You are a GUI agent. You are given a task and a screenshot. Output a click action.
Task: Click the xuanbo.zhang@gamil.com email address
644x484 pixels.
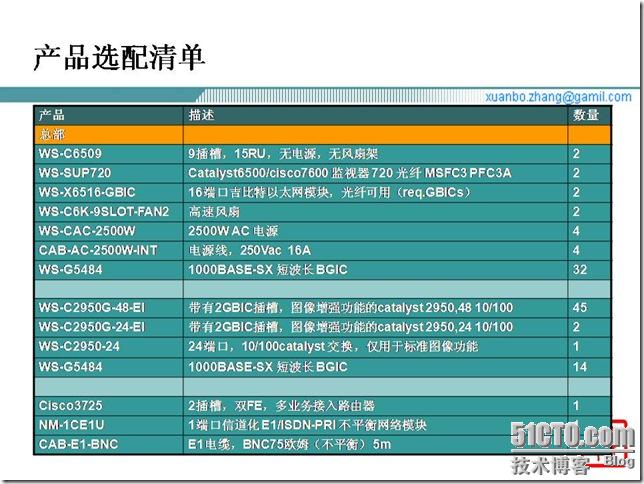558,97
